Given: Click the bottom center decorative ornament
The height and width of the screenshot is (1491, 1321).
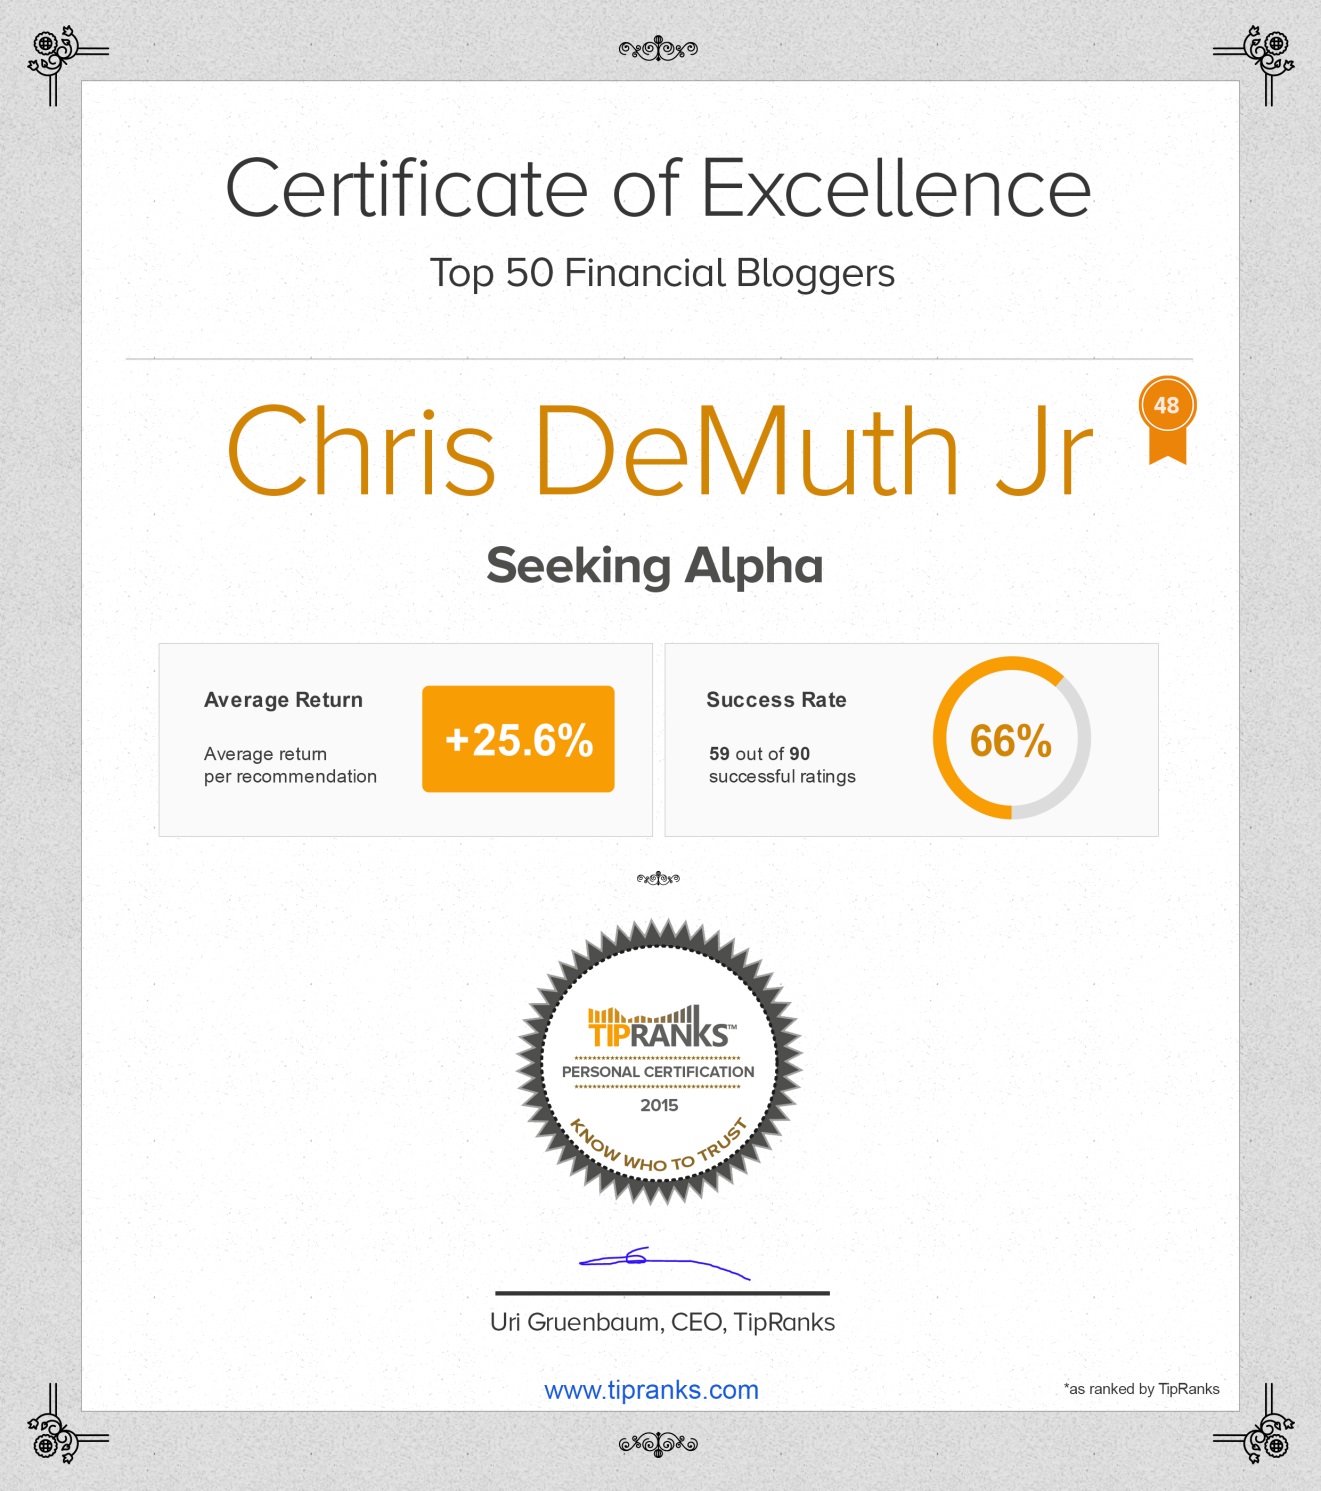Looking at the screenshot, I should click(x=658, y=1443).
